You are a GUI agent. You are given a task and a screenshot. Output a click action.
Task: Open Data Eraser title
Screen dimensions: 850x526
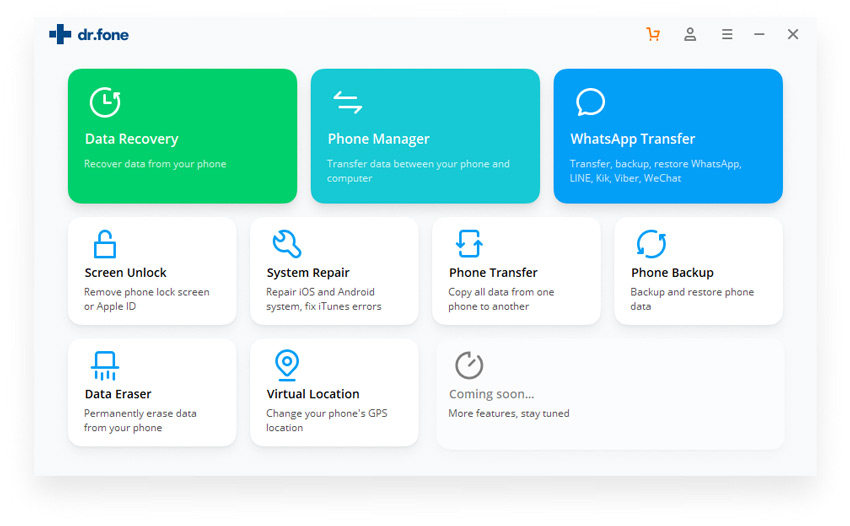tap(118, 394)
